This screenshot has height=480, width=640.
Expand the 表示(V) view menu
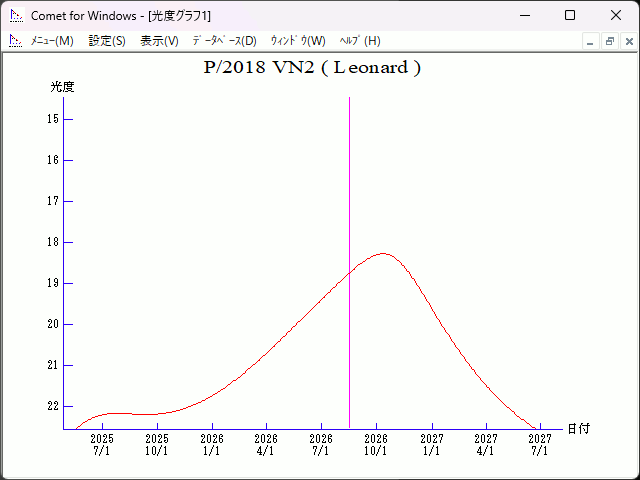coord(159,41)
